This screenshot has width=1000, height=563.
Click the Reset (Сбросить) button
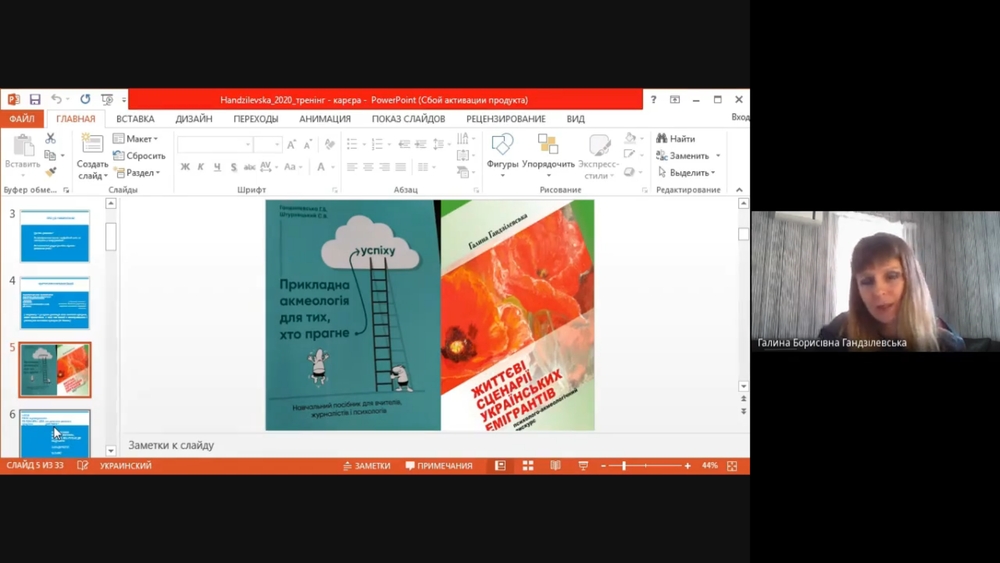(x=140, y=156)
